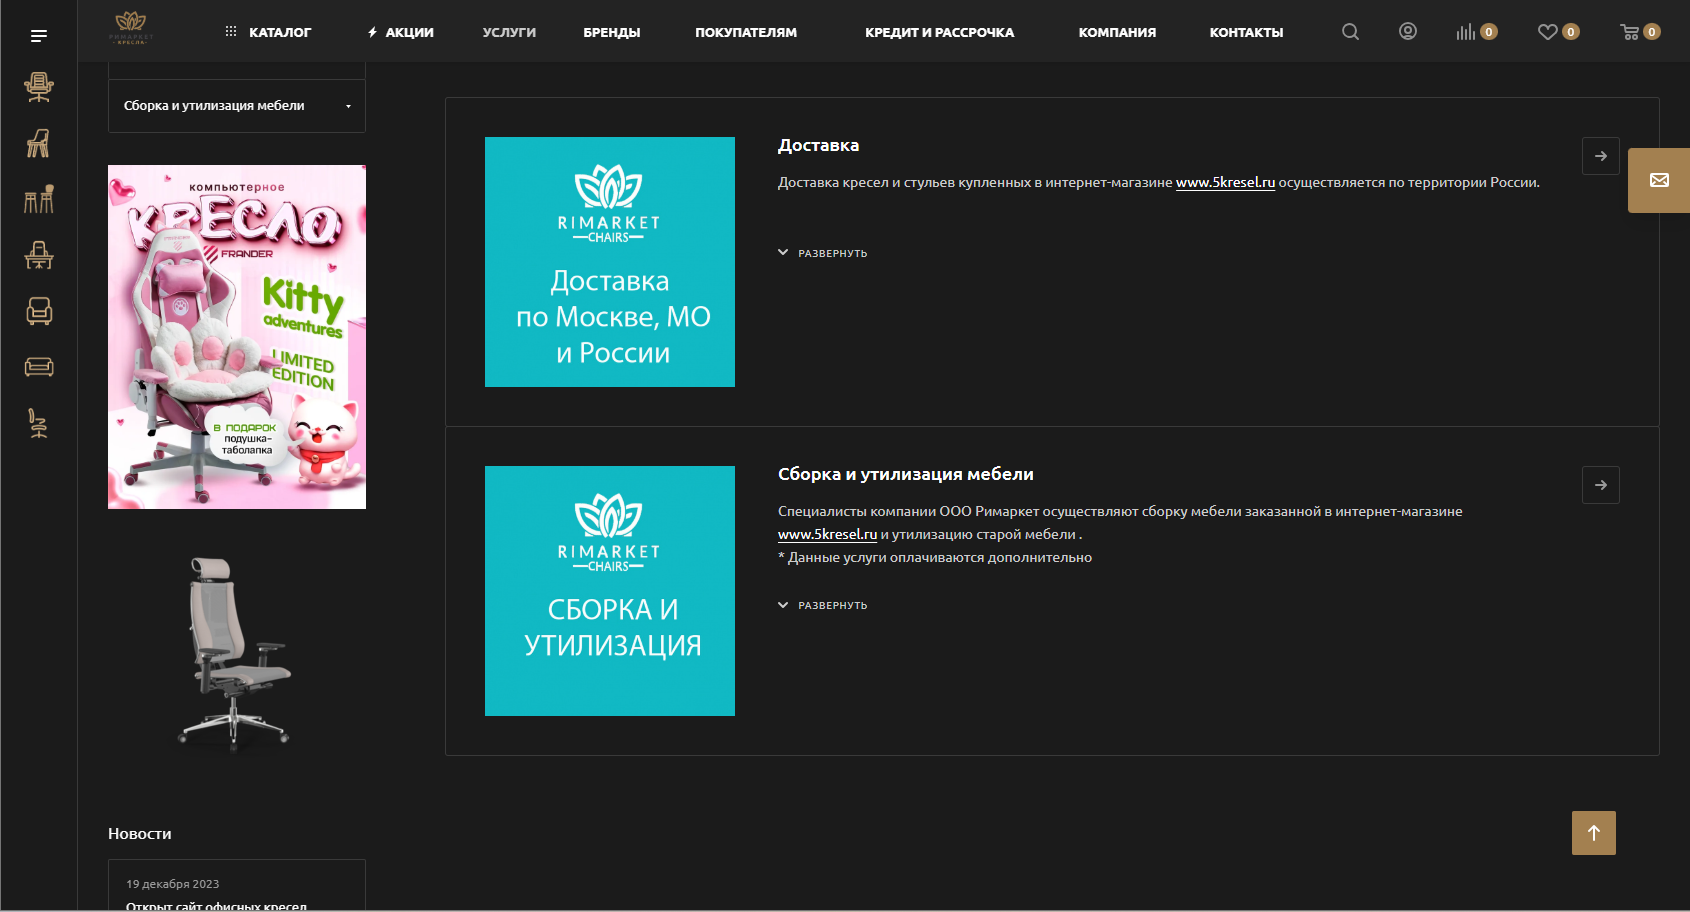Click the scroll-to-top arrow button
Viewport: 1690px width, 912px height.
[1594, 833]
